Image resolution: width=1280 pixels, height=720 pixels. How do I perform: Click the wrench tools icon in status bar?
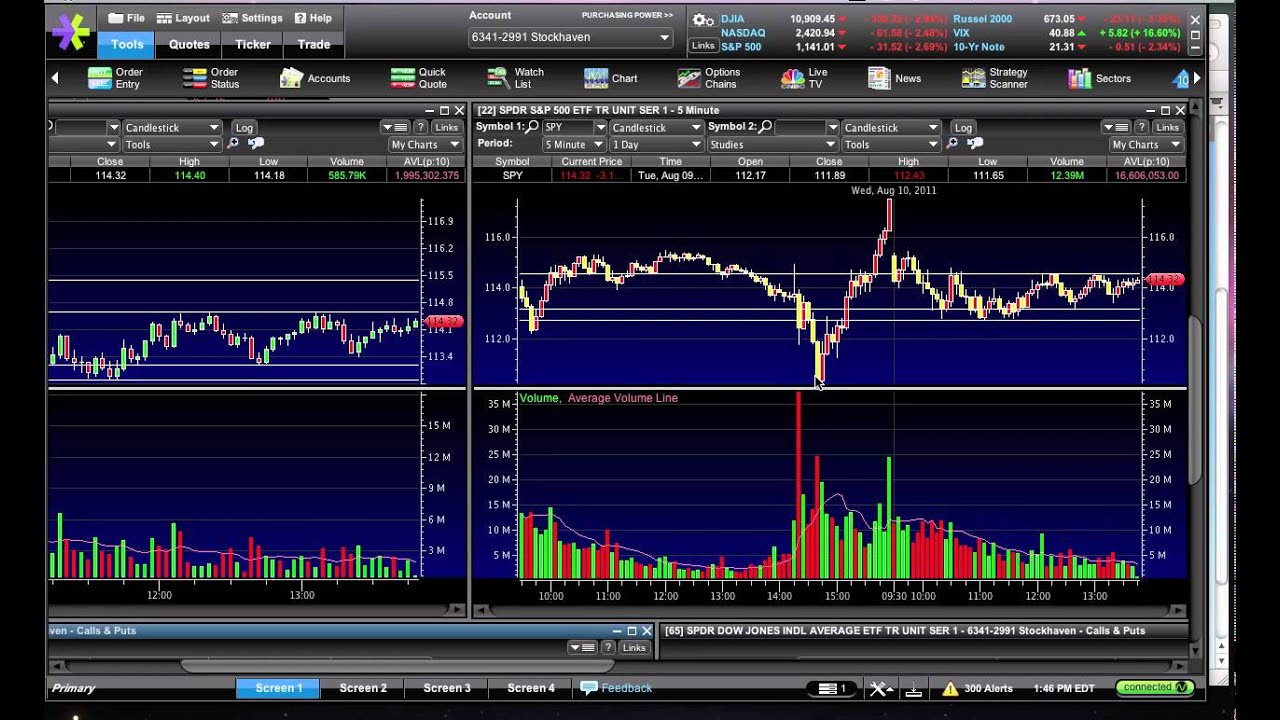click(x=879, y=688)
